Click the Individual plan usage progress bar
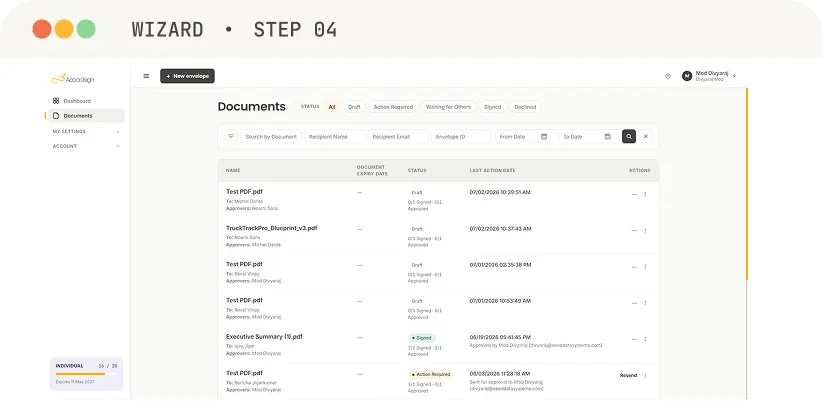 [x=86, y=374]
